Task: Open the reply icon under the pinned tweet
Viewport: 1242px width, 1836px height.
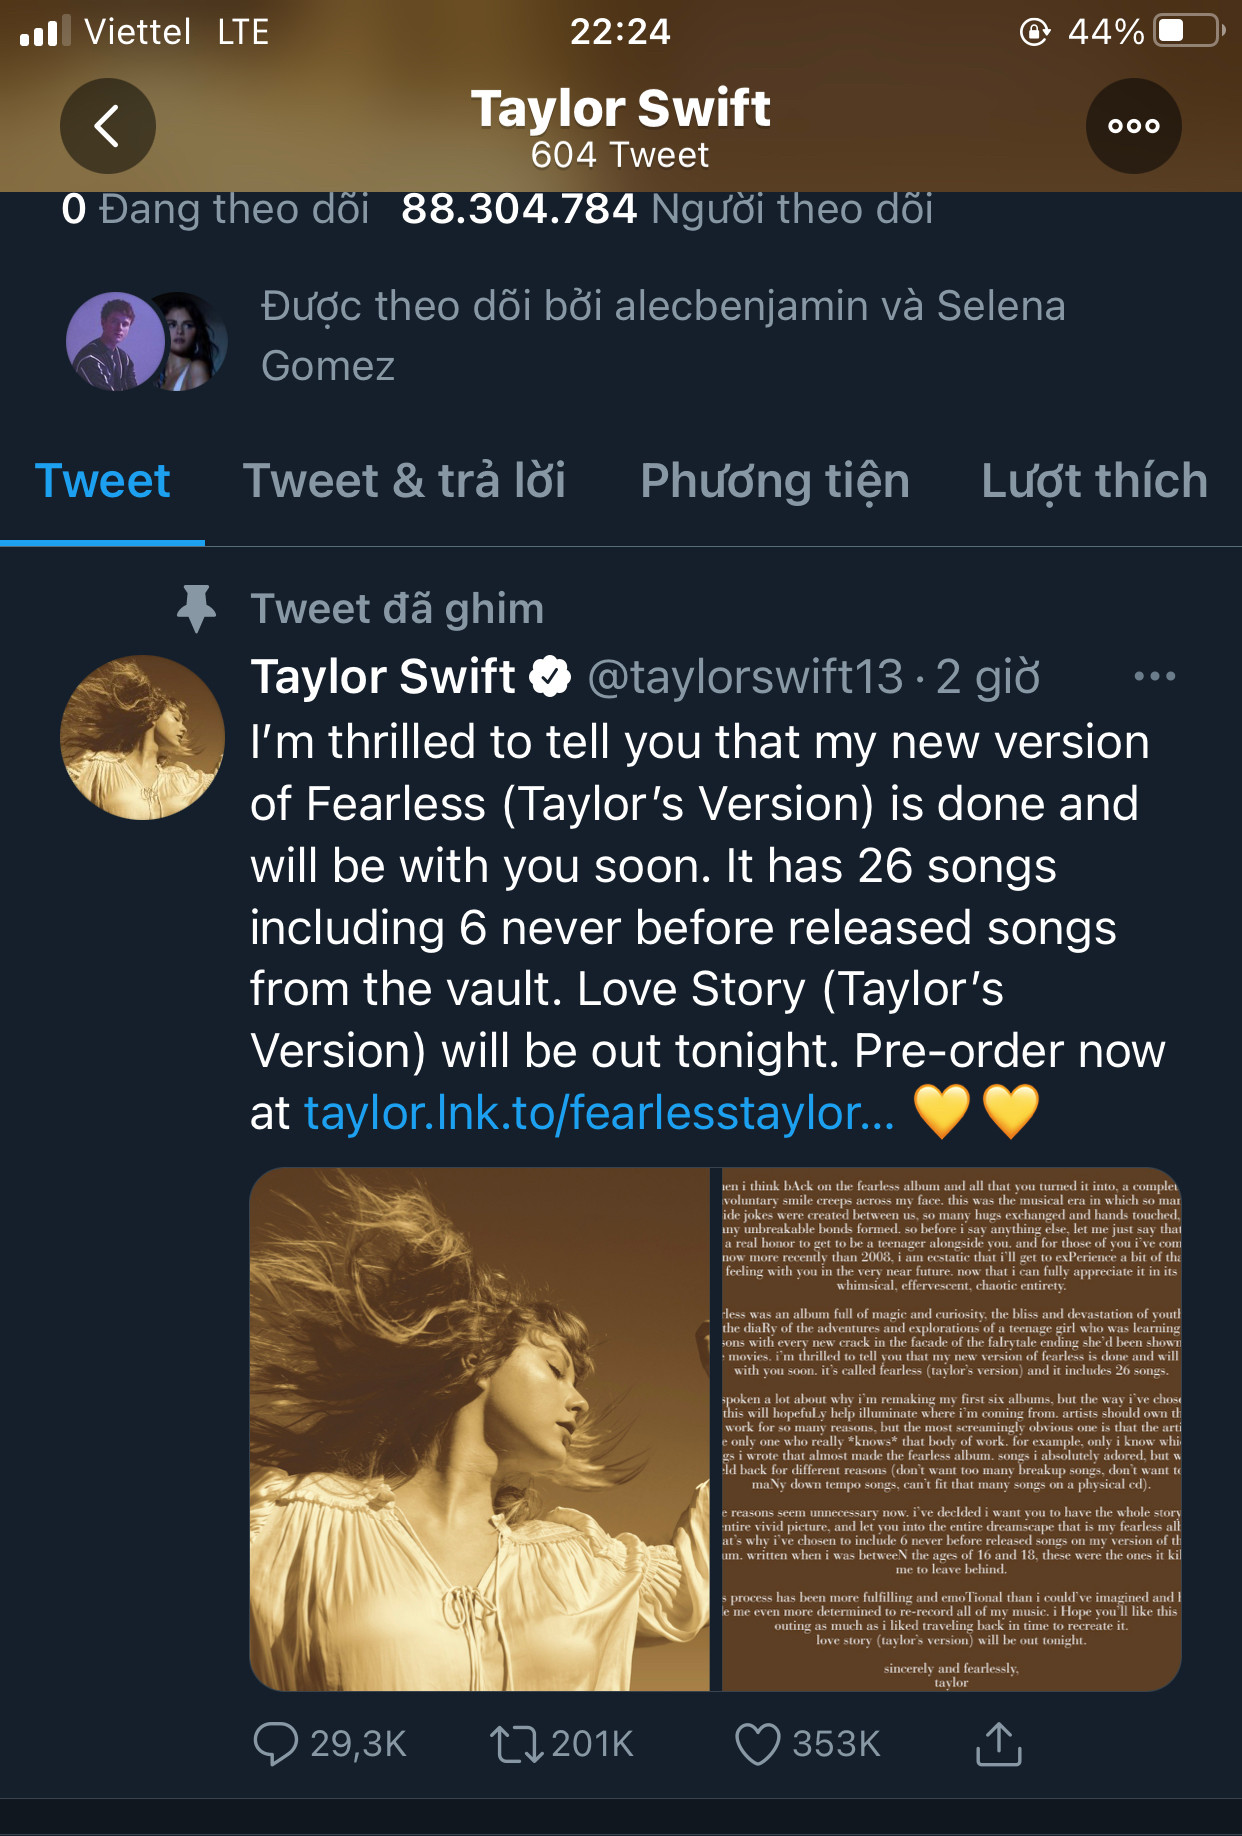Action: click(x=276, y=1744)
